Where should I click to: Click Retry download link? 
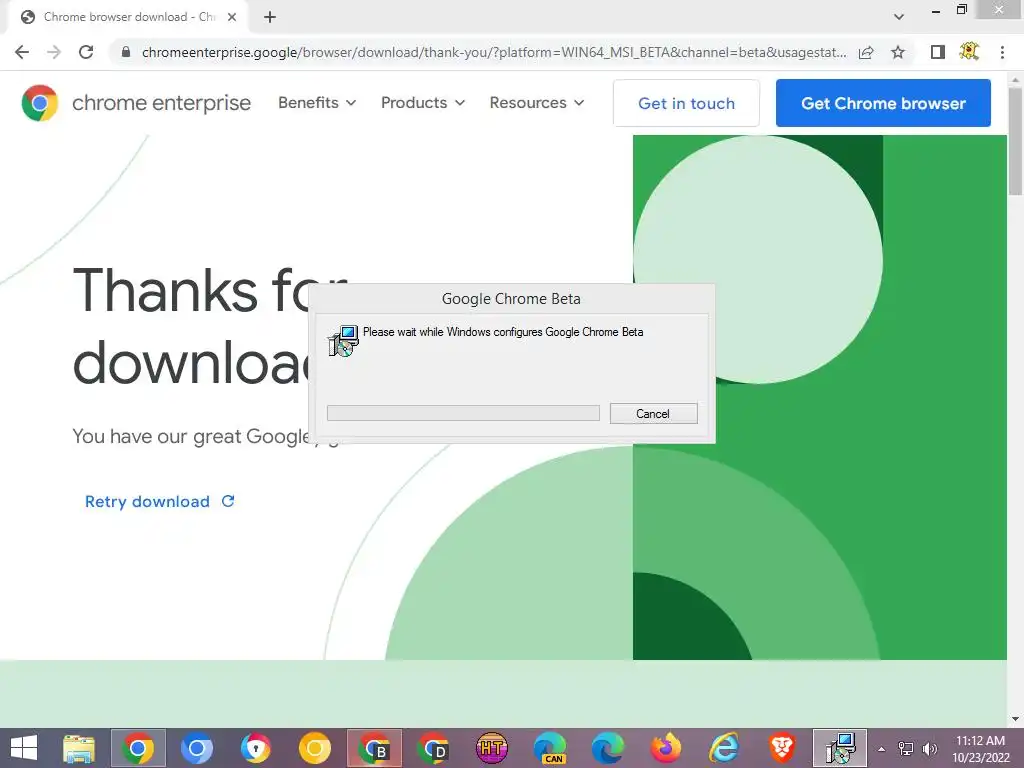pyautogui.click(x=159, y=502)
